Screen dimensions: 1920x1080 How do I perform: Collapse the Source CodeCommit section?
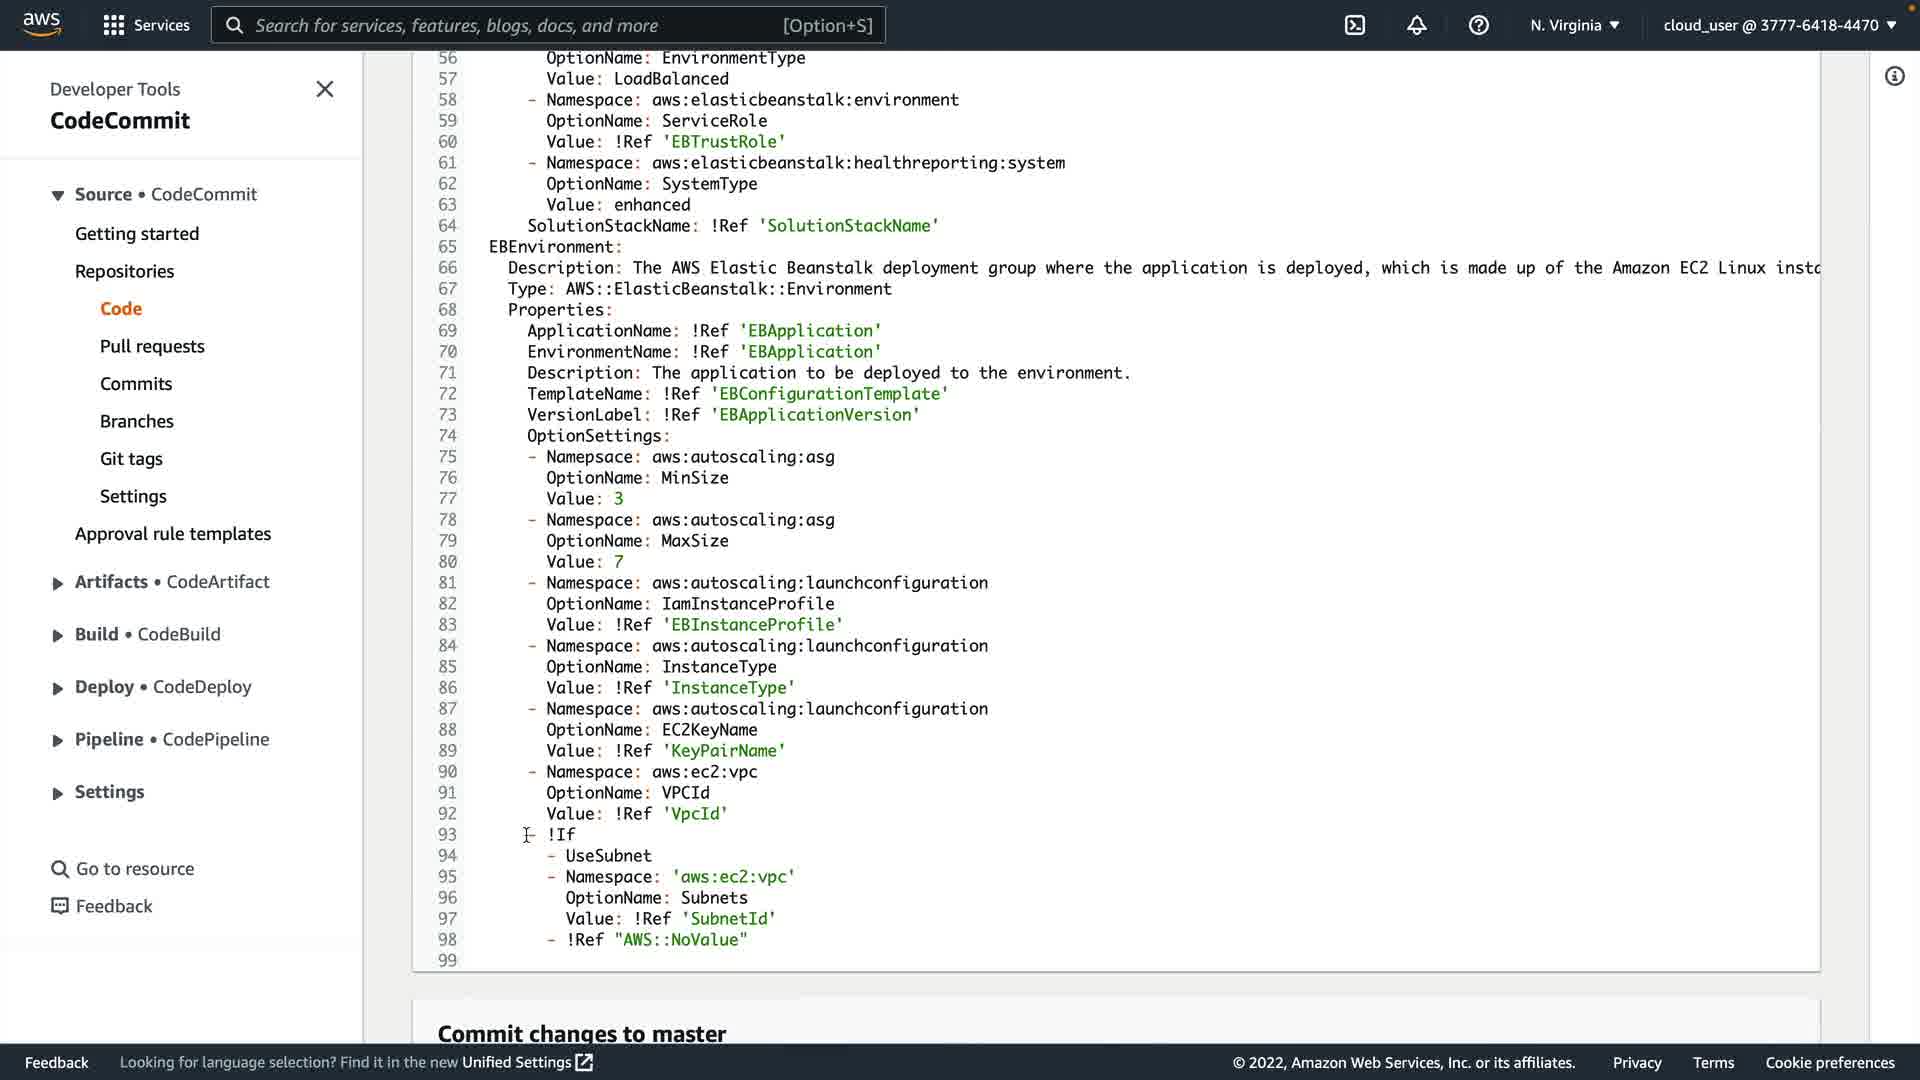[58, 195]
